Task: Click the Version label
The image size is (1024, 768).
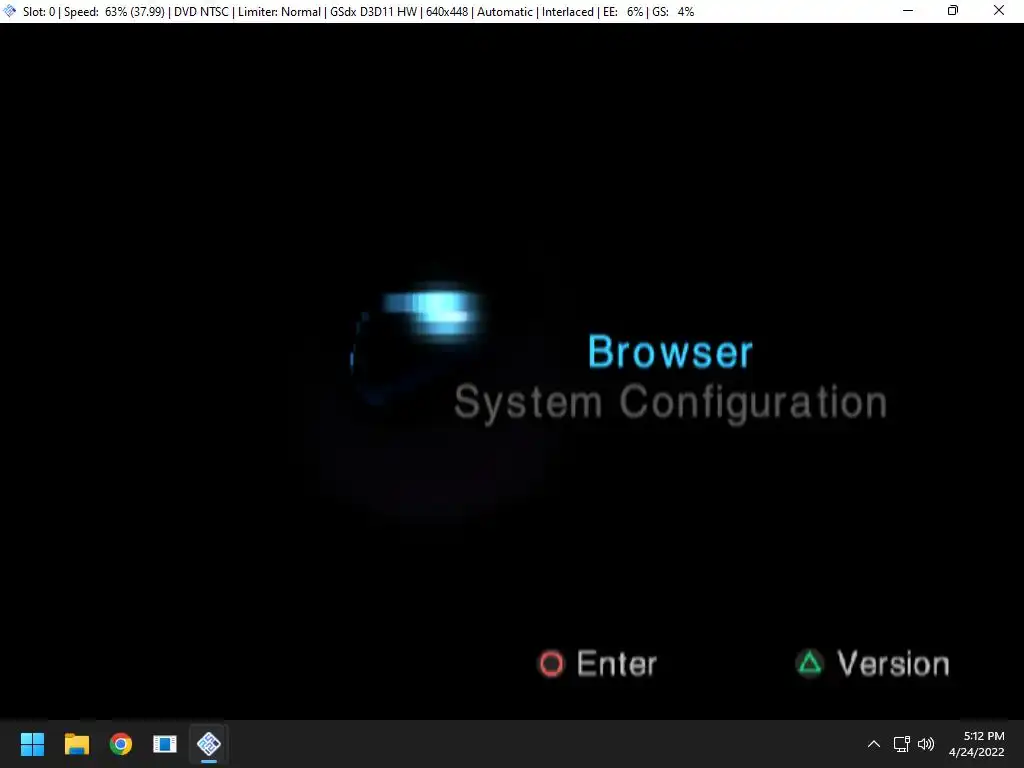Action: pyautogui.click(x=893, y=664)
